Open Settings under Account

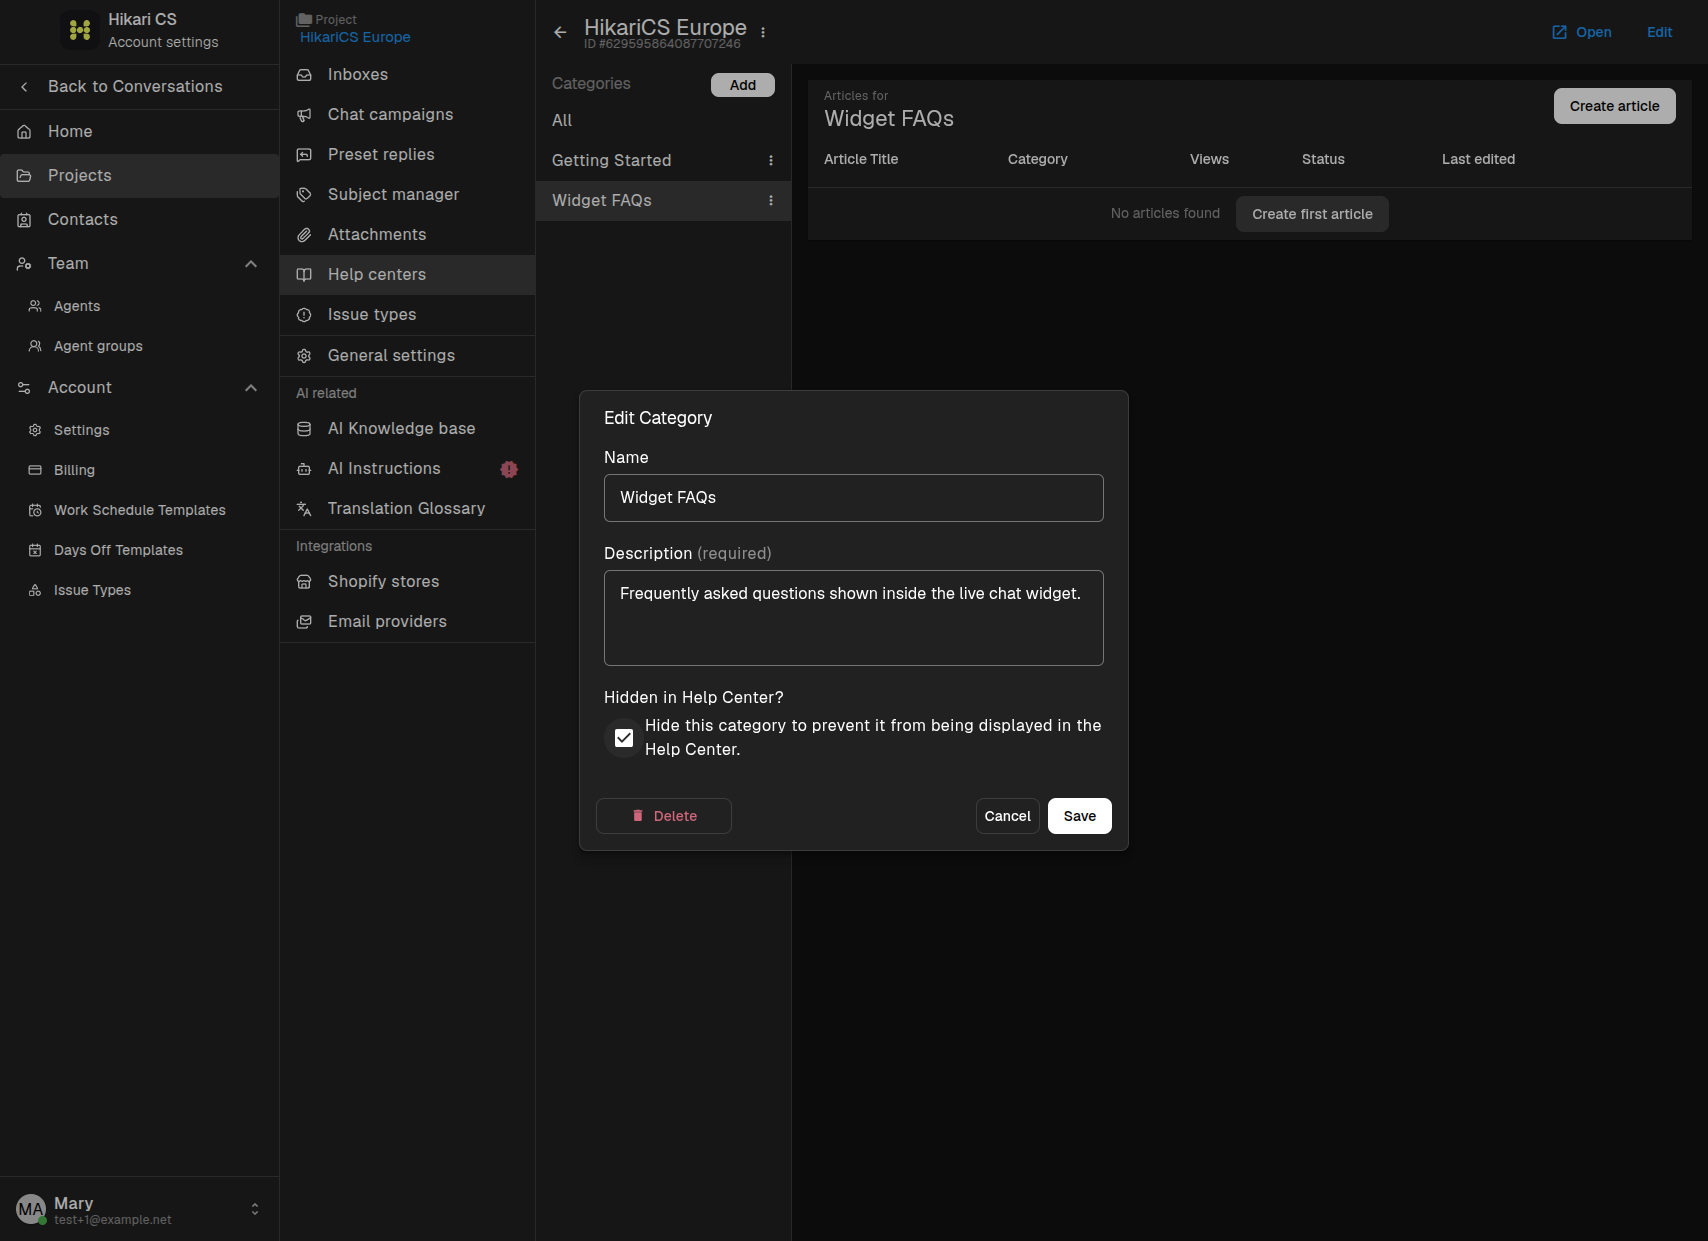point(139,430)
